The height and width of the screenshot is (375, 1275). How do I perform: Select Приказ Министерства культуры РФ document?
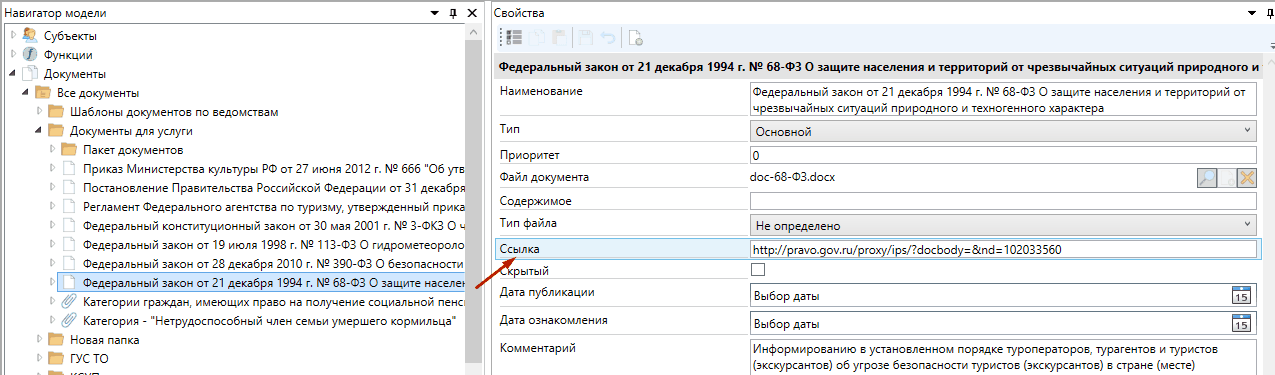point(273,169)
